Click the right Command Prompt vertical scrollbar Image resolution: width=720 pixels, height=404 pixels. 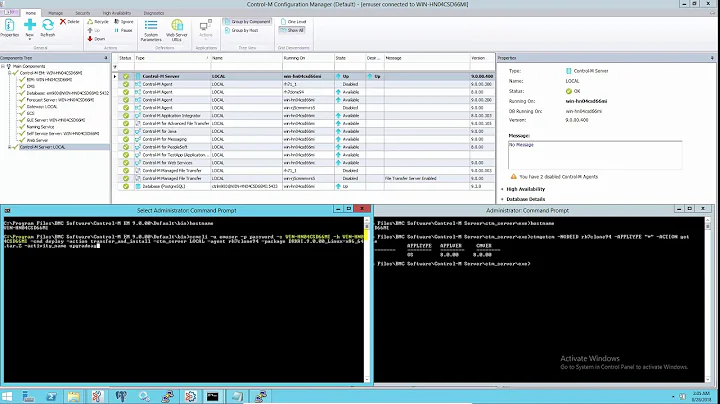708,300
